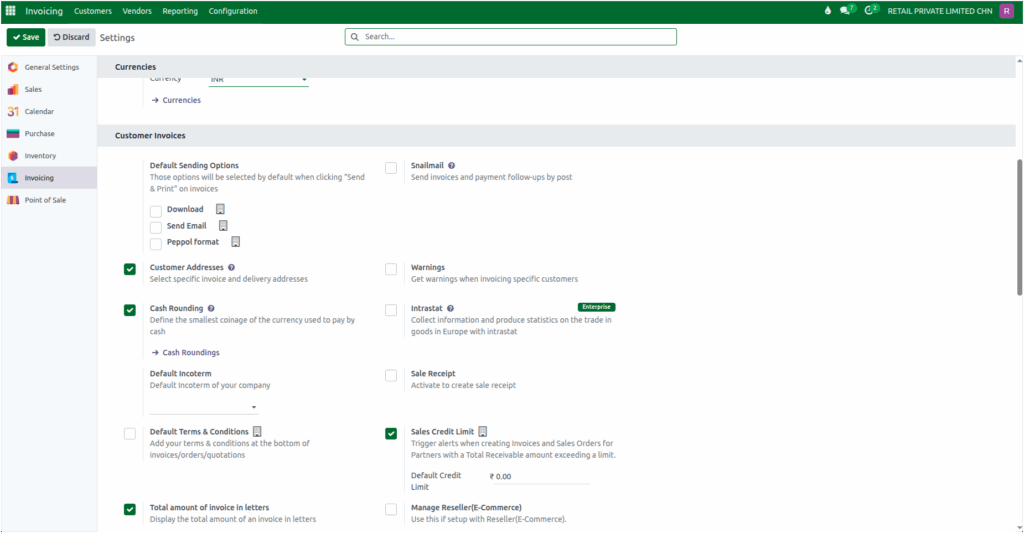Viewport: 1024px width, 533px height.
Task: Click company icon next to Default Terms & Conditions
Action: click(x=257, y=432)
